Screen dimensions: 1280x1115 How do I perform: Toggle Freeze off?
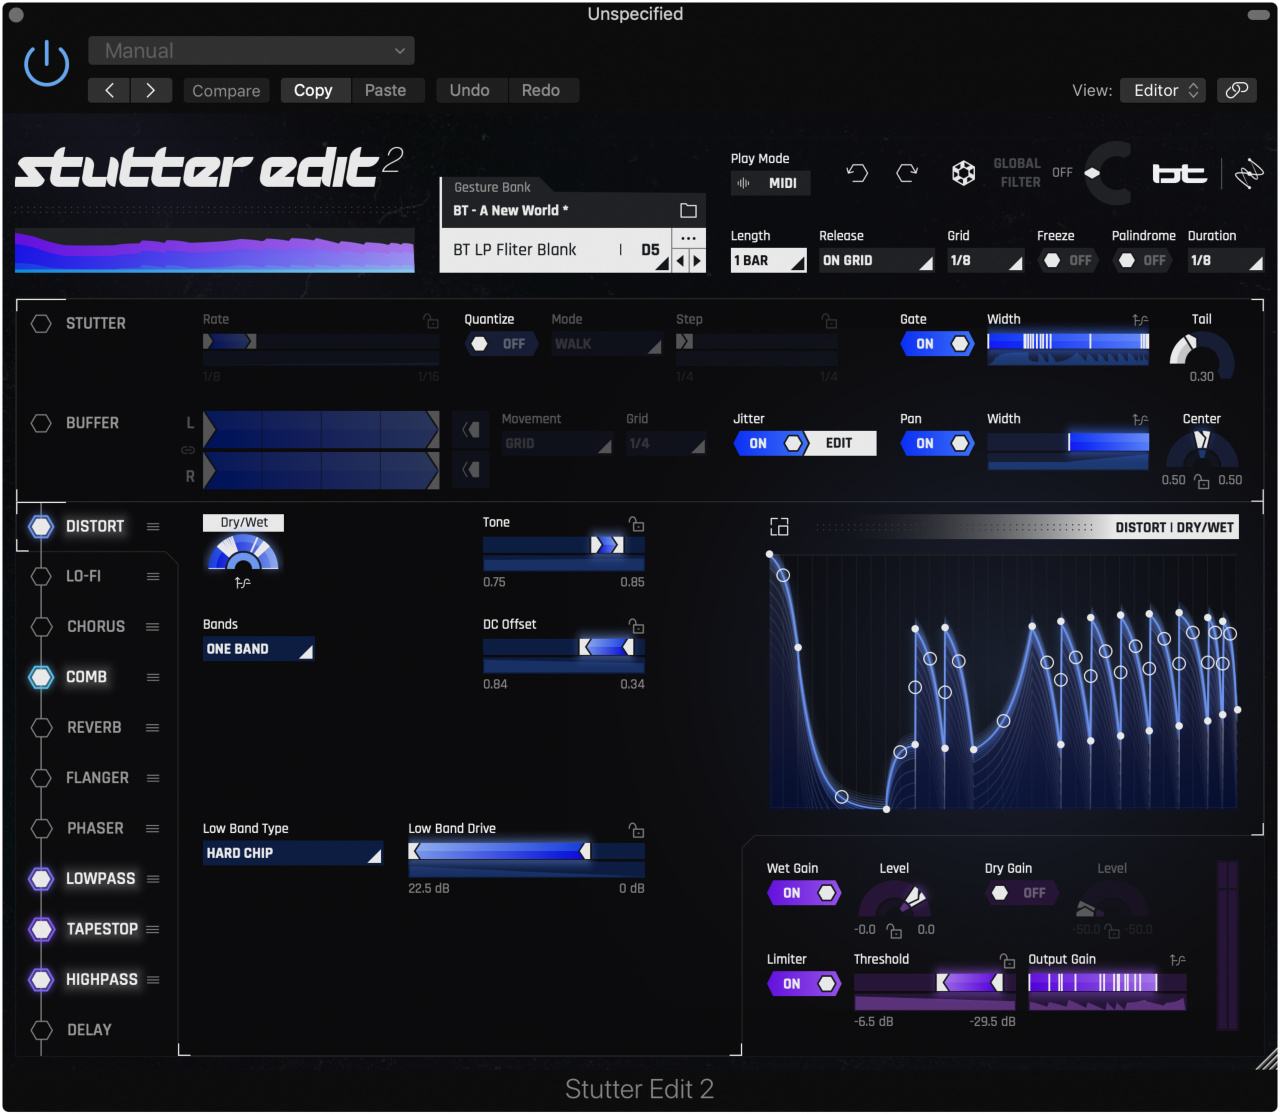point(1067,260)
